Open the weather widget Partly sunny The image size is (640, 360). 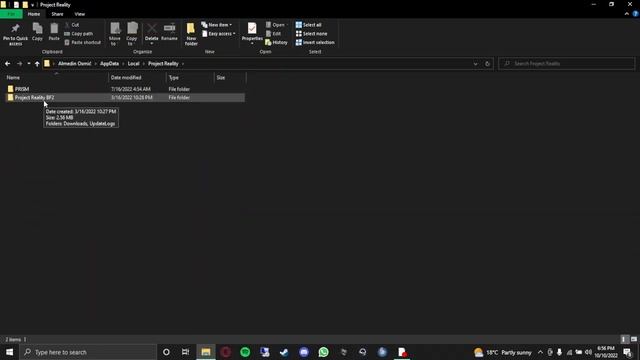(503, 352)
